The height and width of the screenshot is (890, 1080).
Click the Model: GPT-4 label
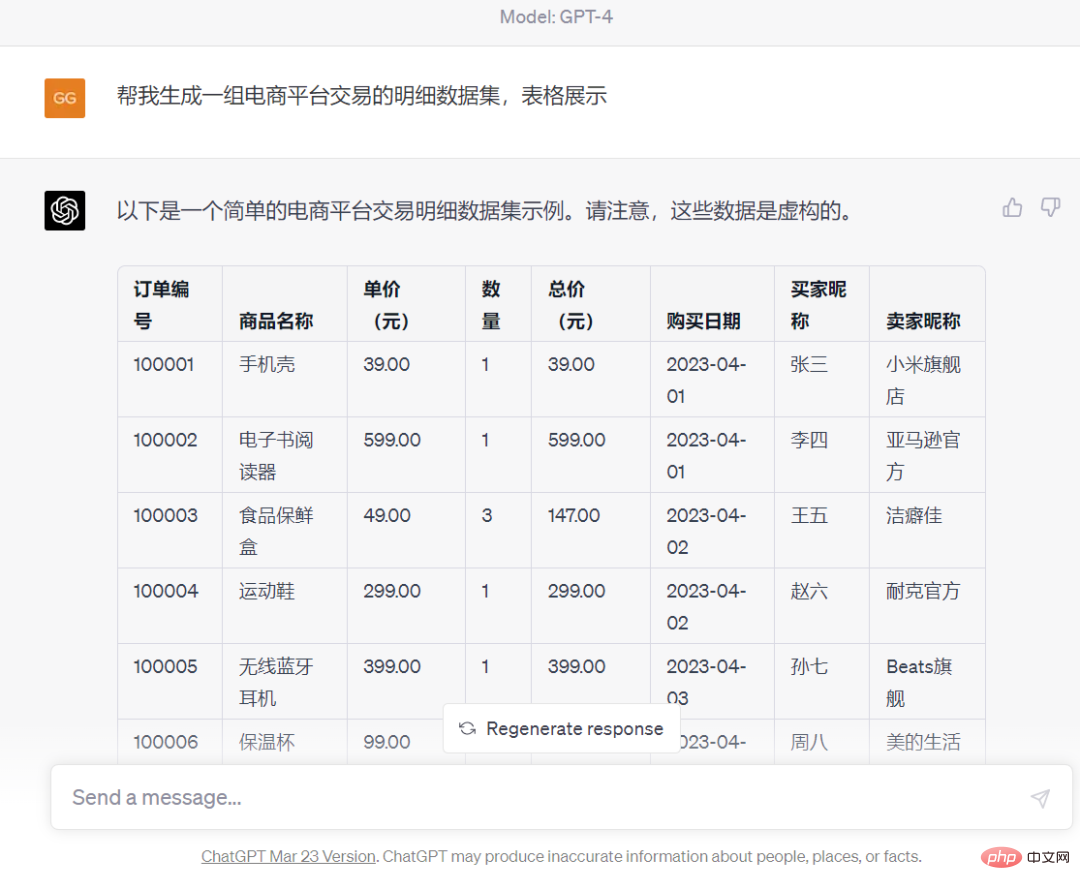tap(556, 17)
